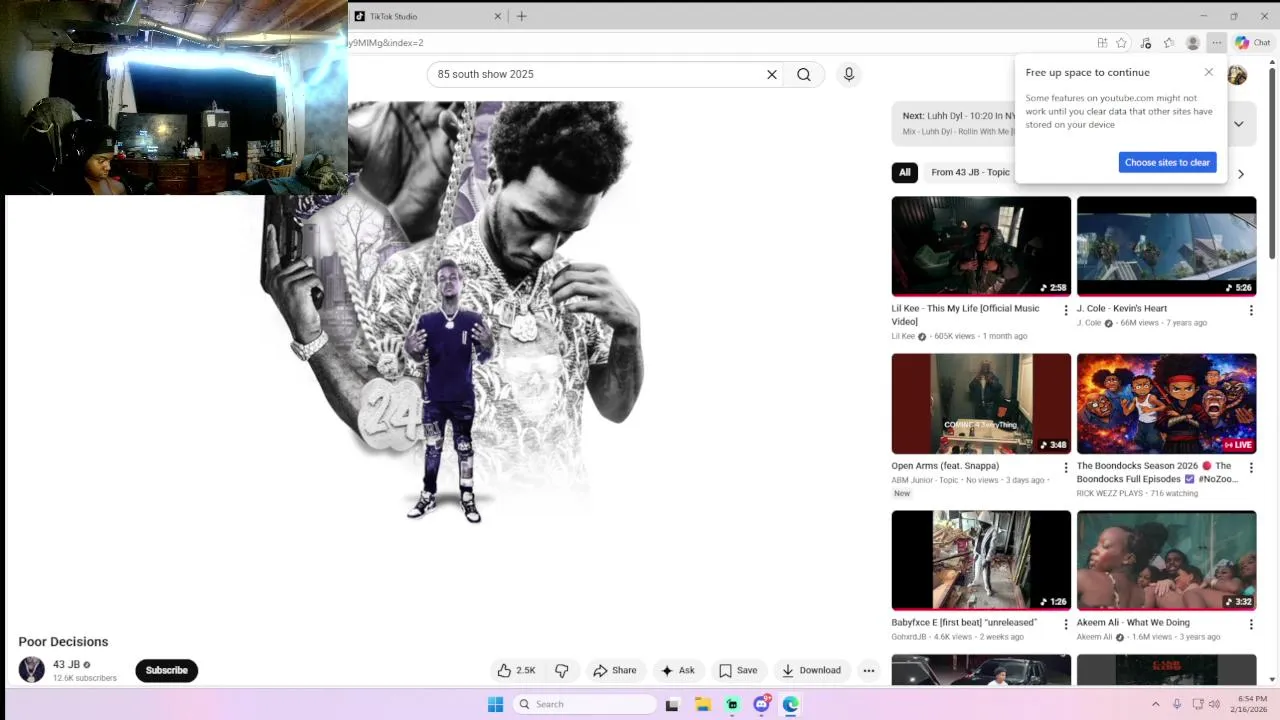Click the 'J. Cole - Kevin's Heart' title
Image resolution: width=1280 pixels, height=720 pixels.
point(1122,308)
